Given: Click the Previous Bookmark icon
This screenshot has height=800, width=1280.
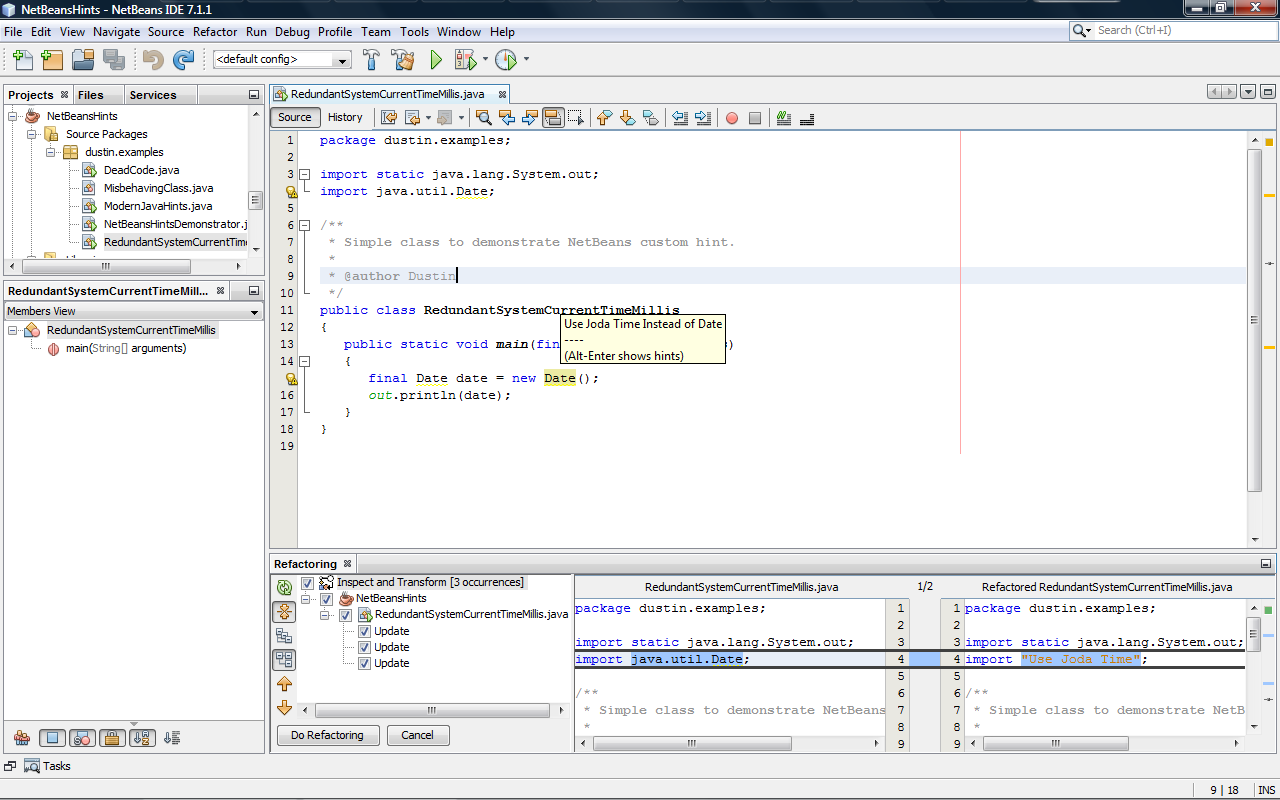Looking at the screenshot, I should pyautogui.click(x=604, y=118).
